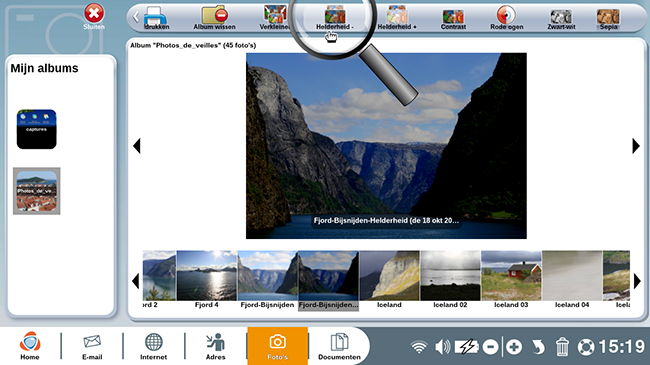
Task: Click the Mijn albums heading
Action: pos(44,68)
